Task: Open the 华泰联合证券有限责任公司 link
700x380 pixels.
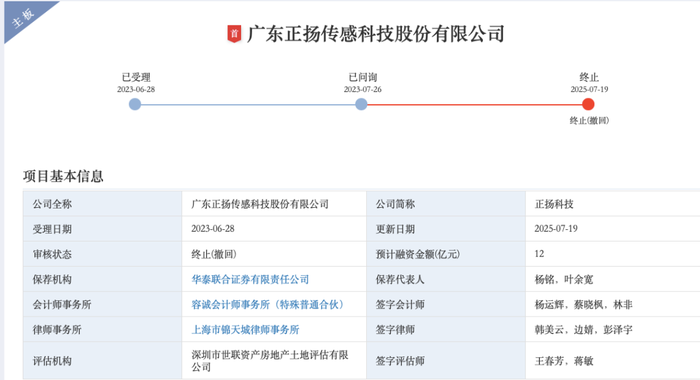Action: pos(250,280)
